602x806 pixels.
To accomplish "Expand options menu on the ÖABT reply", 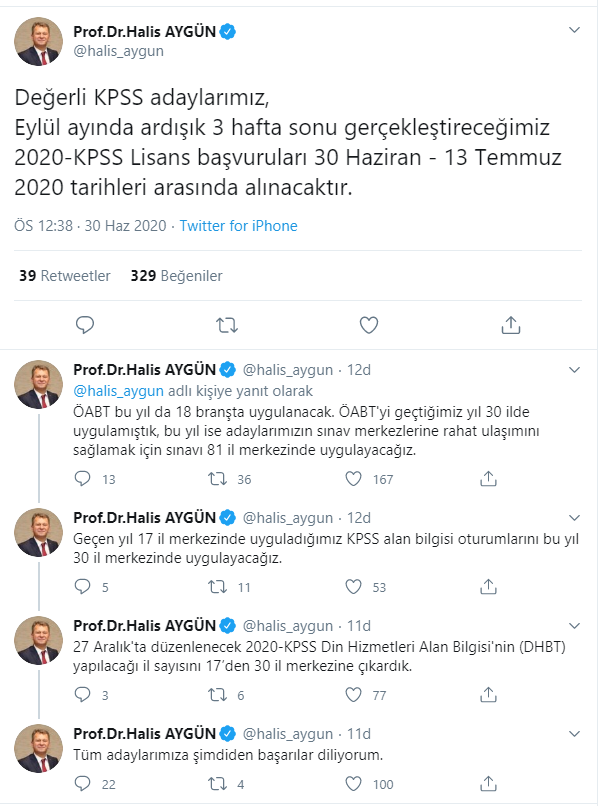I will click(x=574, y=370).
